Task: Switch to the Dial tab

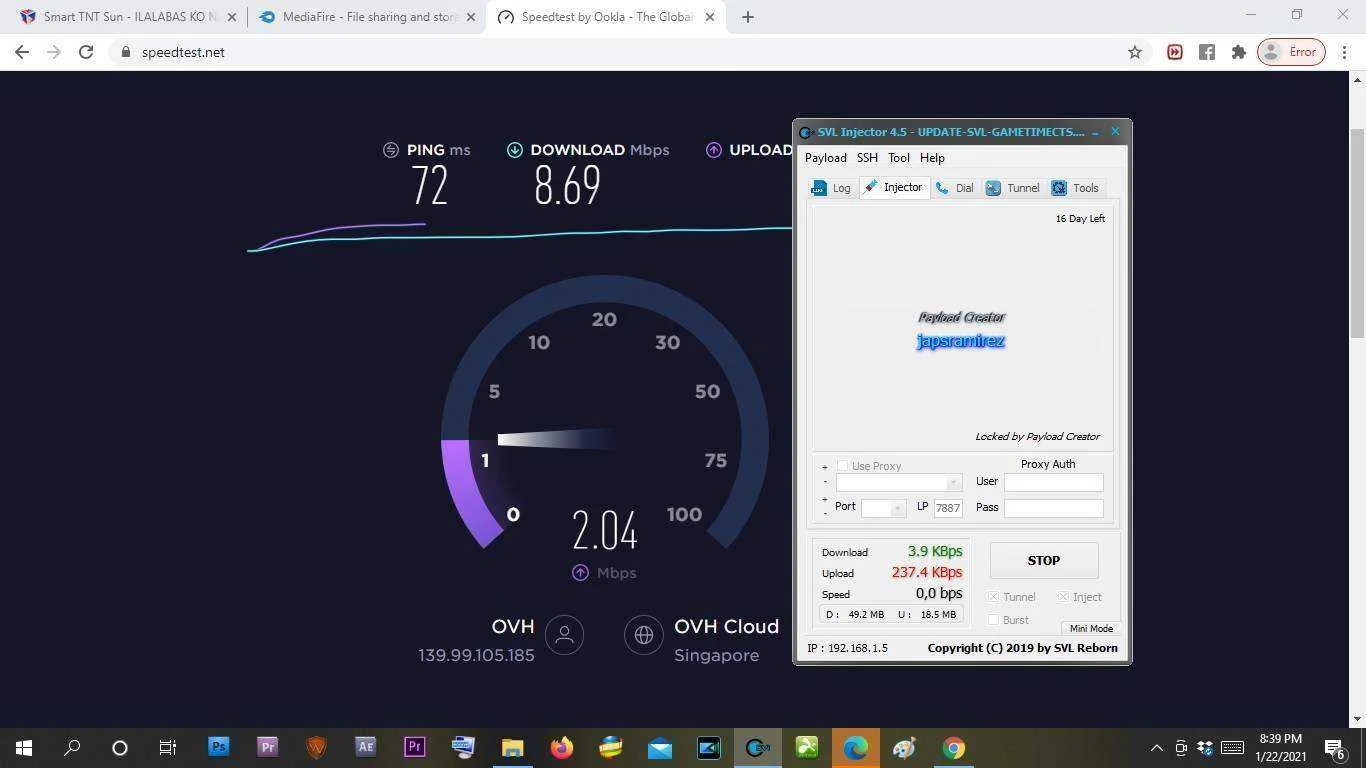Action: 954,188
